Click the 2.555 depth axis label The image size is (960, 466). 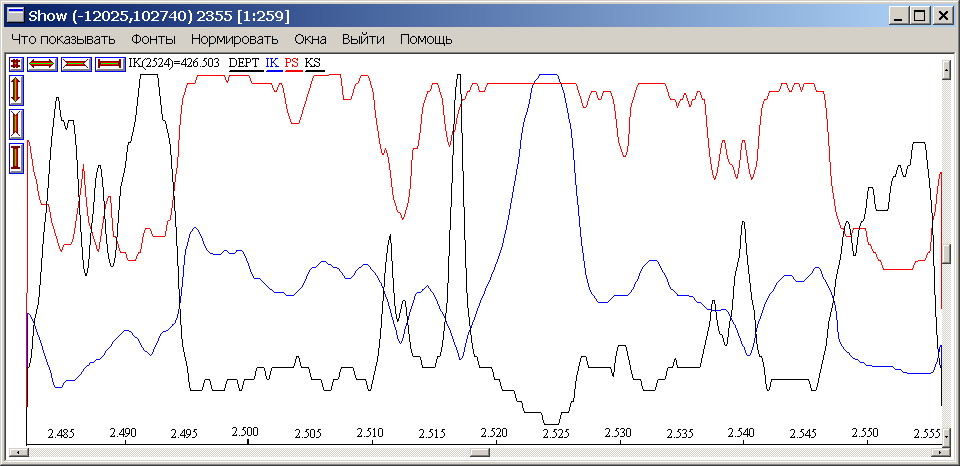click(928, 435)
